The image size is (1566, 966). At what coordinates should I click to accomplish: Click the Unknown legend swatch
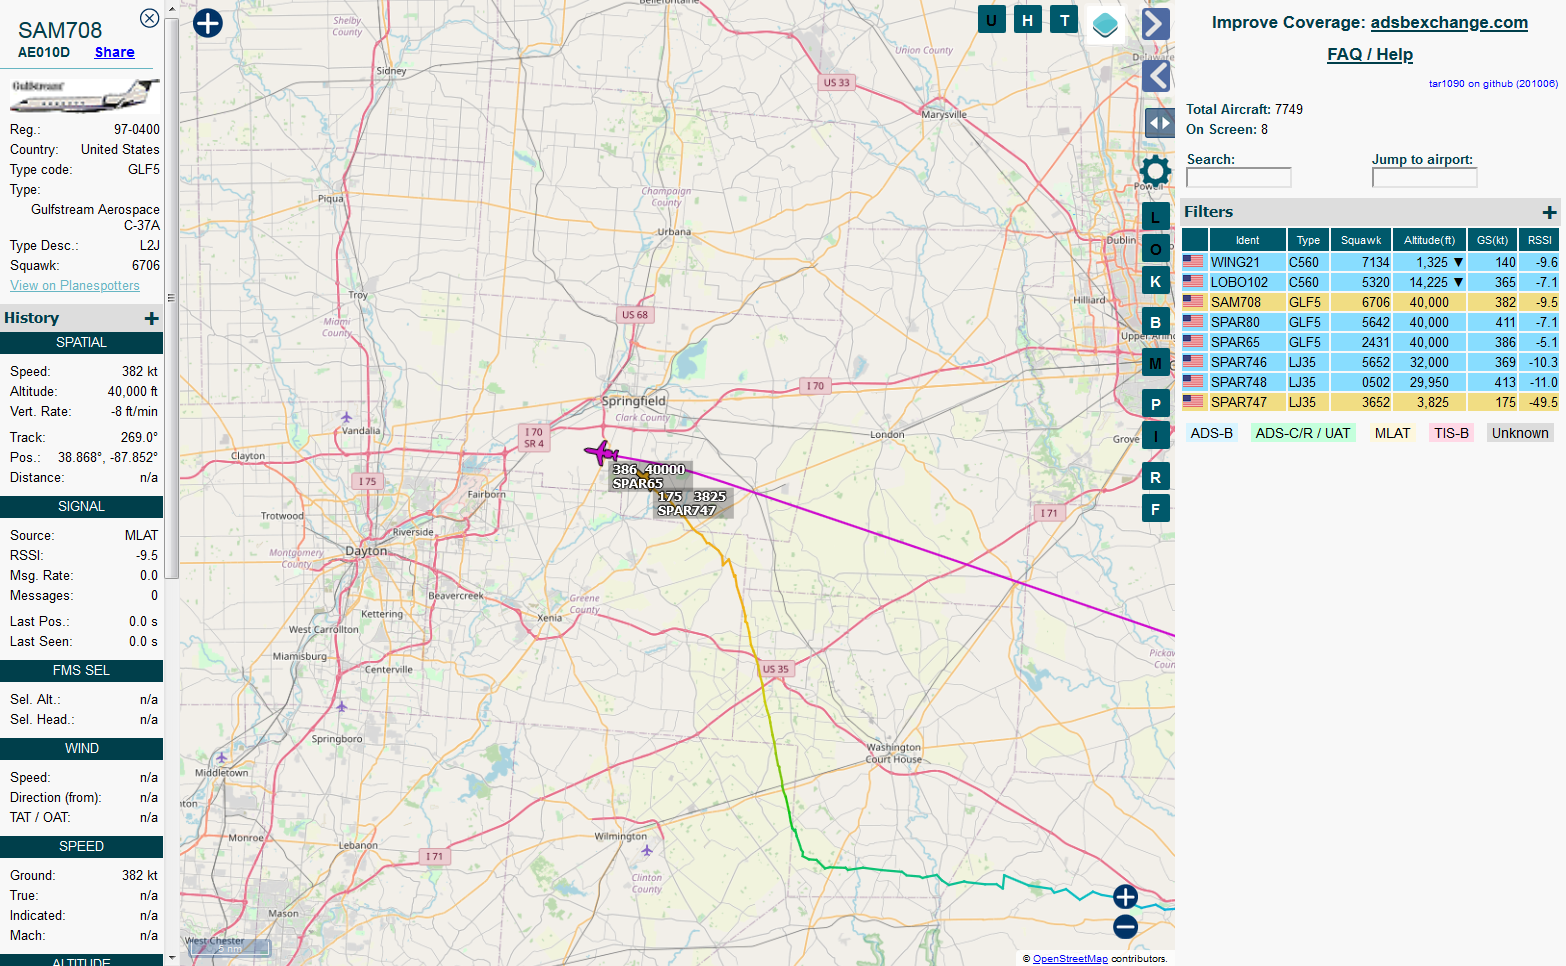(1520, 433)
